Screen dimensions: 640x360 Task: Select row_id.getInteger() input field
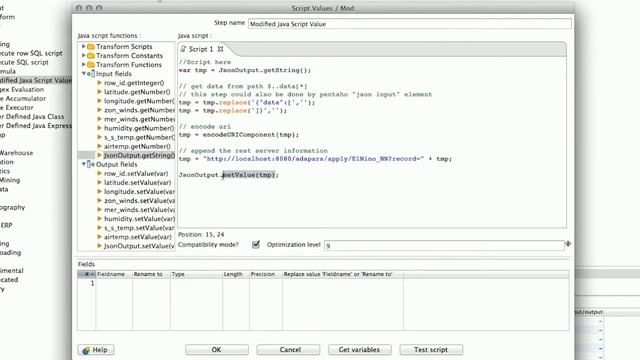(x=134, y=83)
